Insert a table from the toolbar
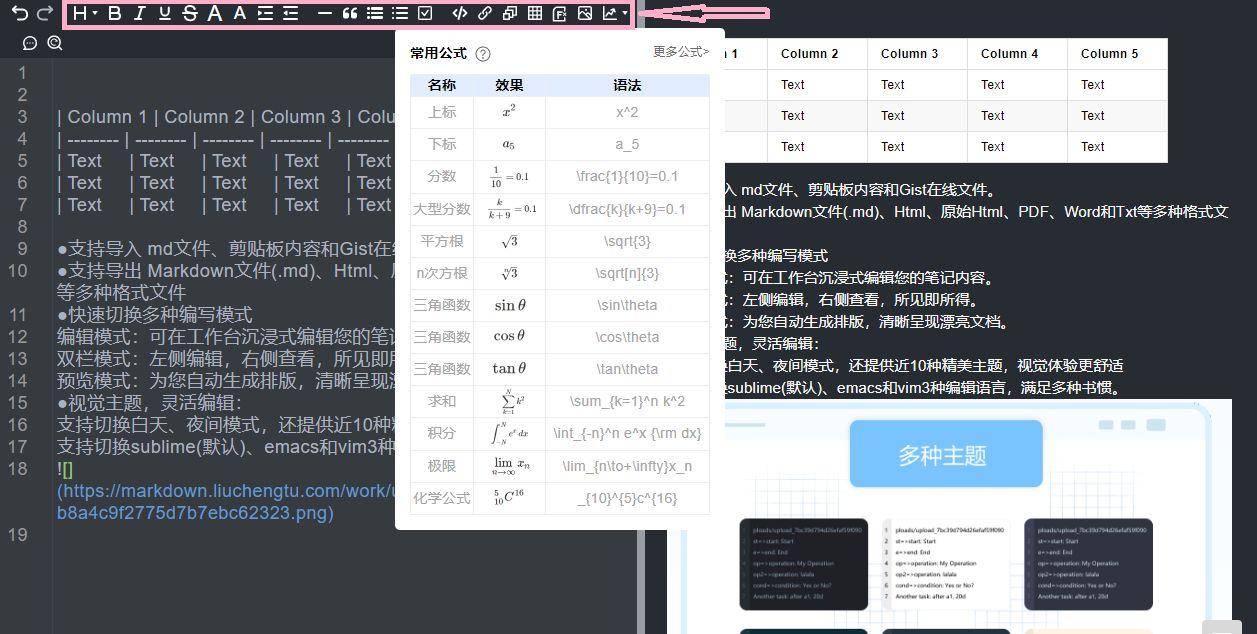1257x634 pixels. point(535,13)
